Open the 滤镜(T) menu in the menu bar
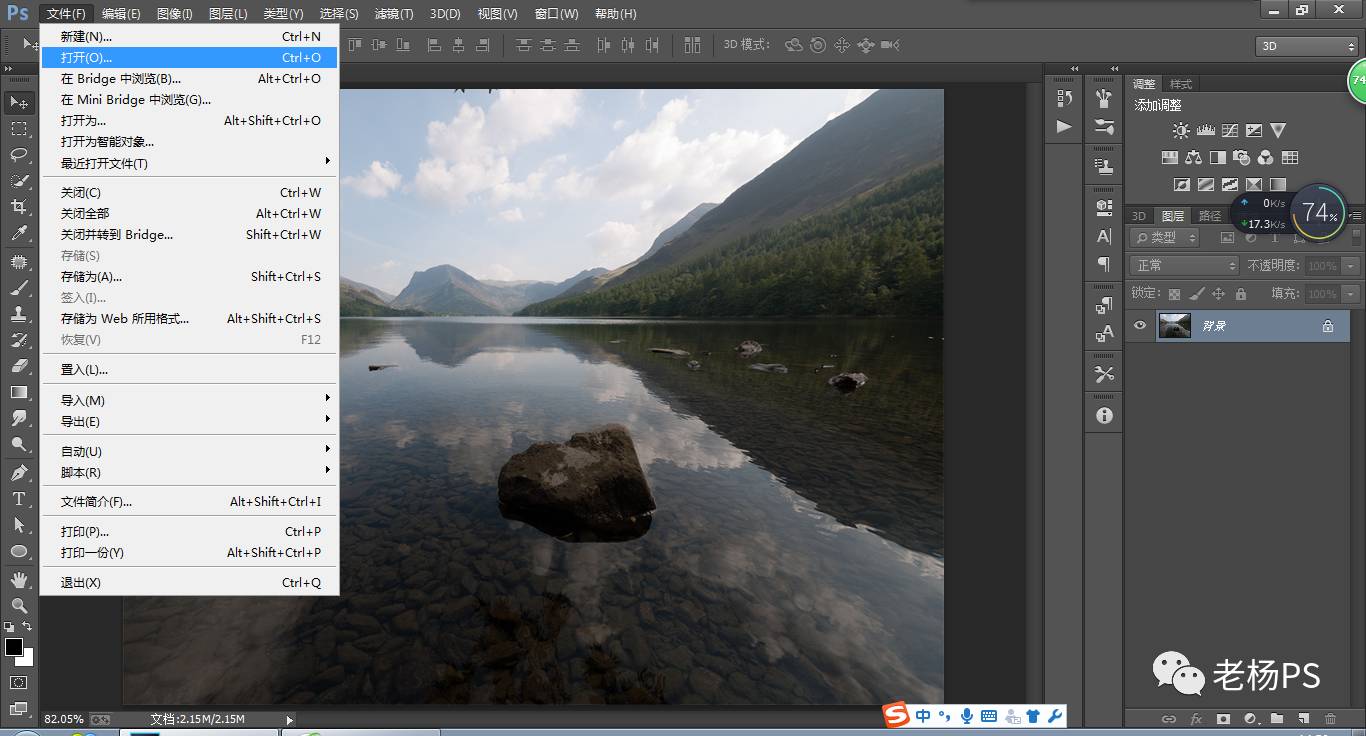The image size is (1366, 736). tap(393, 14)
